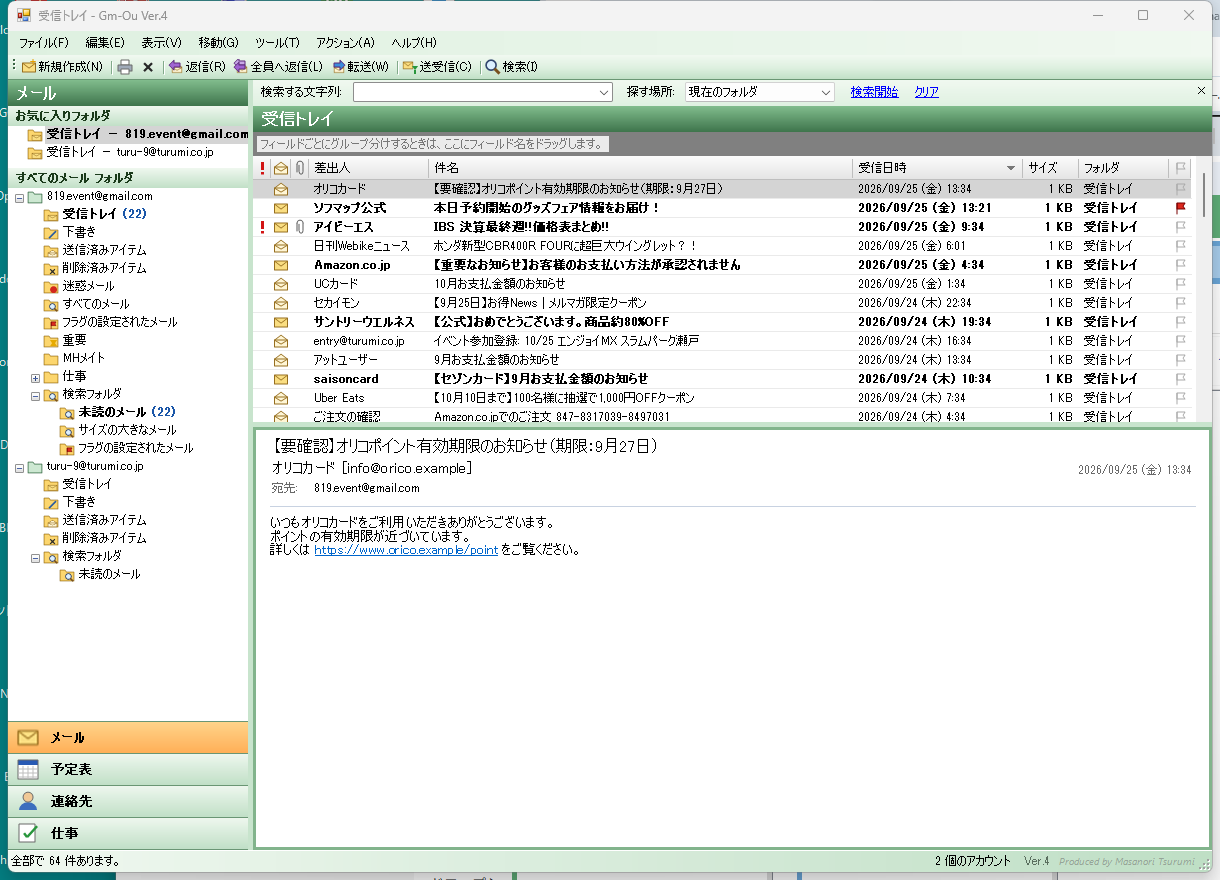
Task: Switch to the 連絡先 contacts pane
Action: click(128, 801)
